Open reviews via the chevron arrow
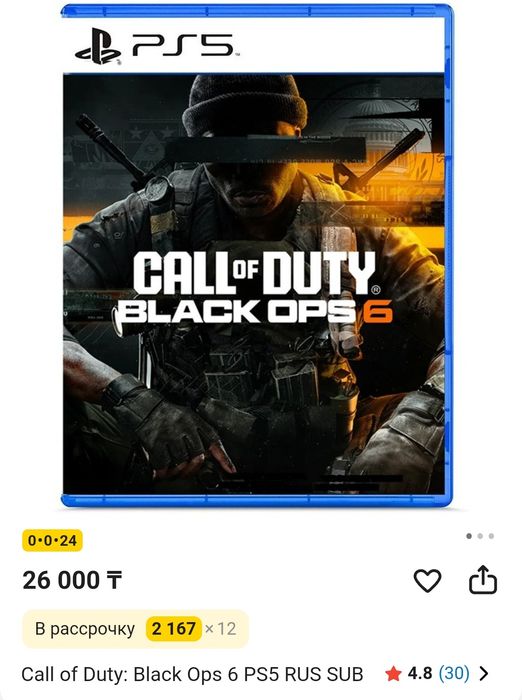Viewport: 522px width, 700px height. click(x=484, y=673)
